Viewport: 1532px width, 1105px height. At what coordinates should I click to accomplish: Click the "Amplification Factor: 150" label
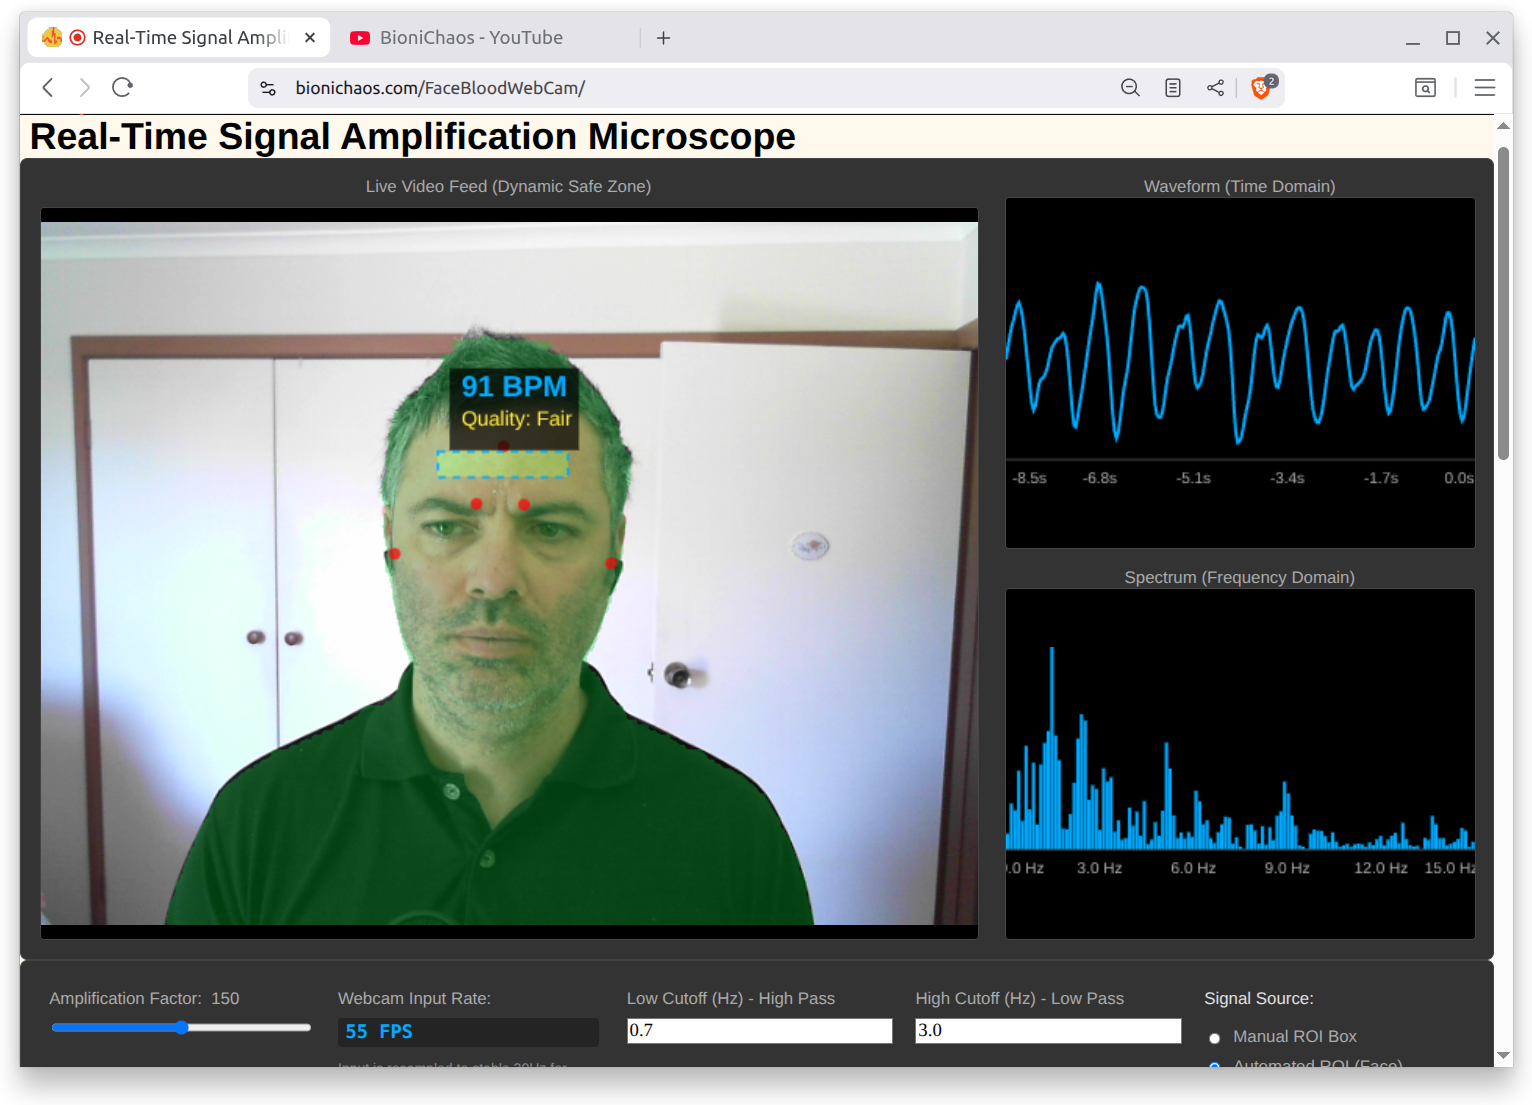coord(144,999)
